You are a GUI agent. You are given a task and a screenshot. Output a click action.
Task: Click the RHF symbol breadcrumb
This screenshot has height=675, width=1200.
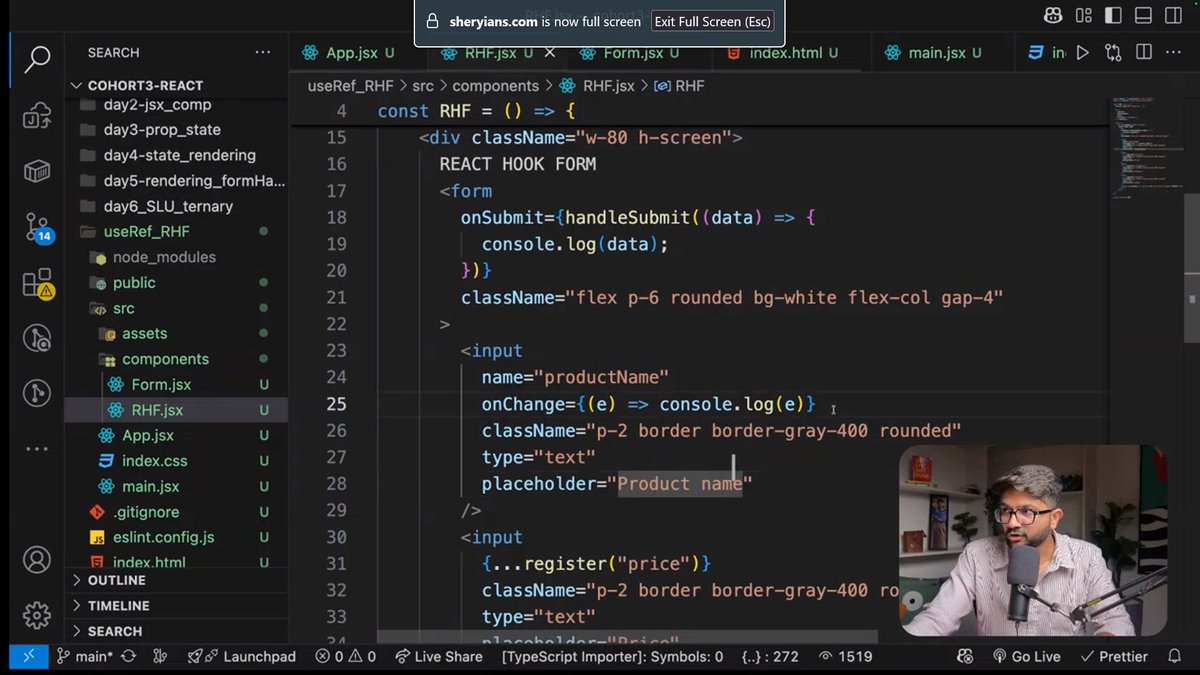pyautogui.click(x=679, y=86)
